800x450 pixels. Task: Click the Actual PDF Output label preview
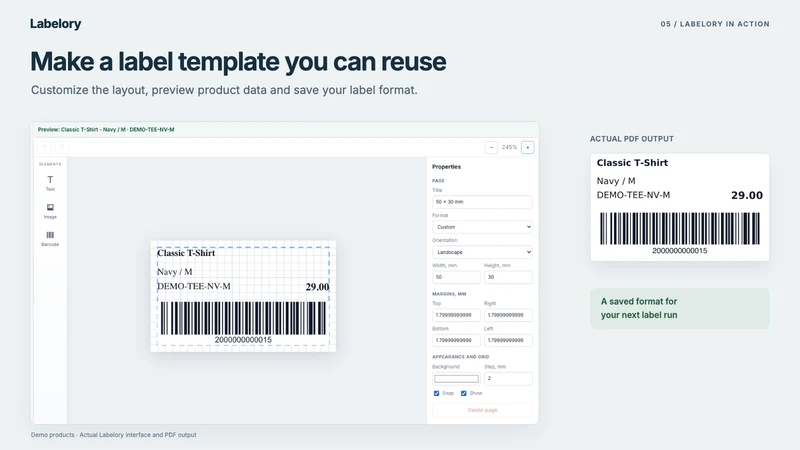680,208
